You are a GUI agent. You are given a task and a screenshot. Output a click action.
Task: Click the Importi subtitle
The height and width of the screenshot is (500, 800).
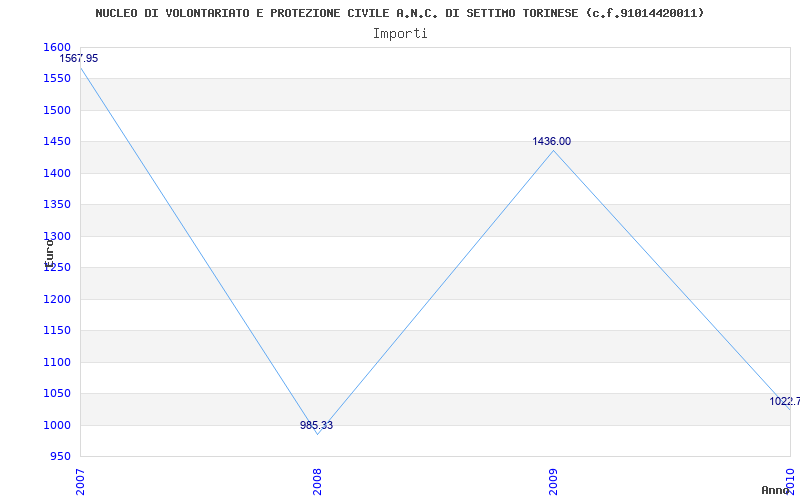(400, 33)
